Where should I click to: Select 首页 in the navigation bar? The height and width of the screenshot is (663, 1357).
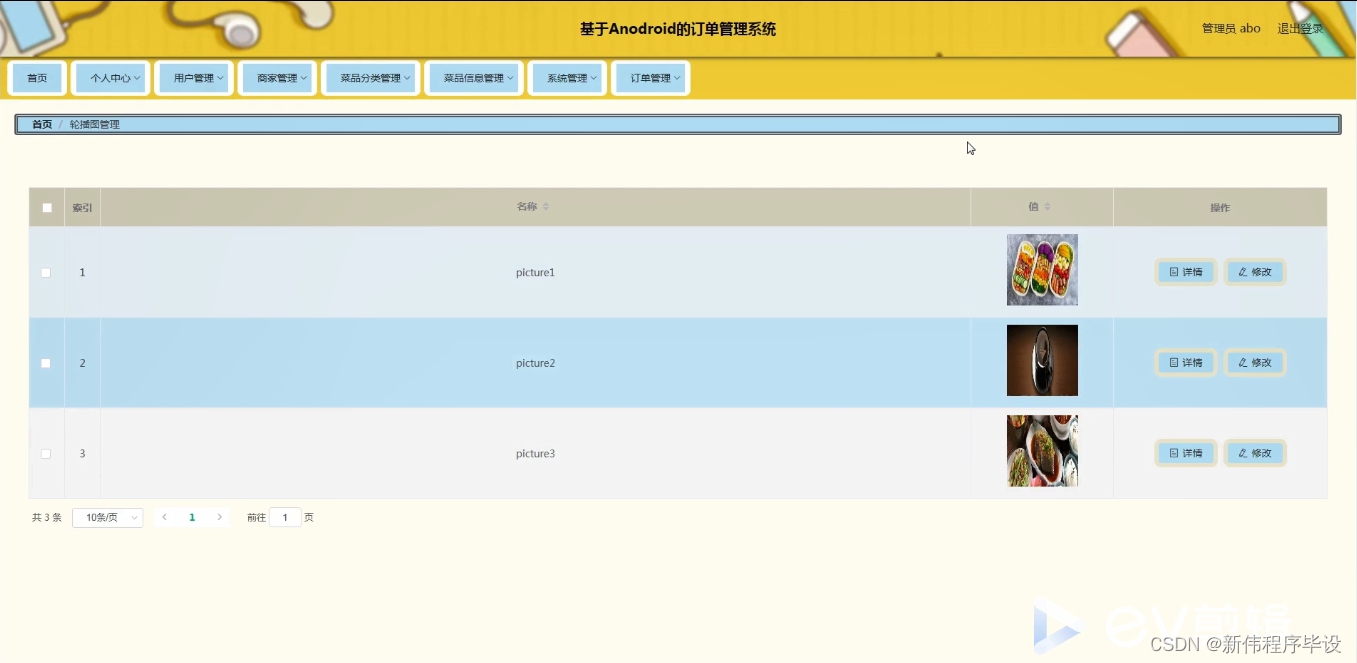(37, 77)
